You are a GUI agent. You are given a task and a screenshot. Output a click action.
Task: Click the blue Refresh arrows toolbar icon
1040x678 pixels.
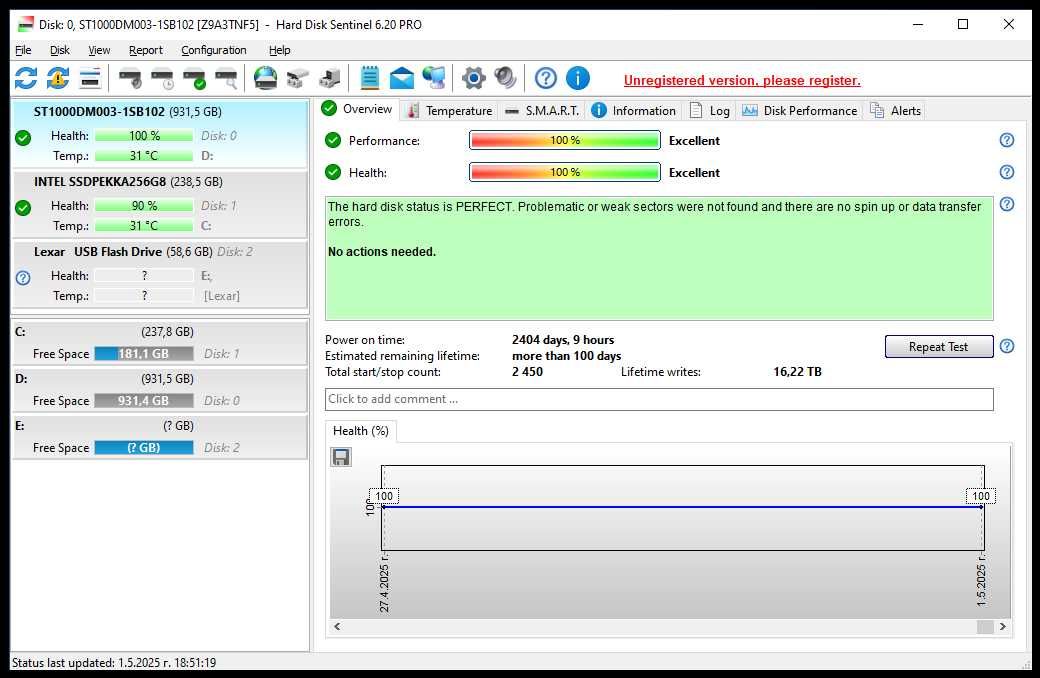coord(26,78)
